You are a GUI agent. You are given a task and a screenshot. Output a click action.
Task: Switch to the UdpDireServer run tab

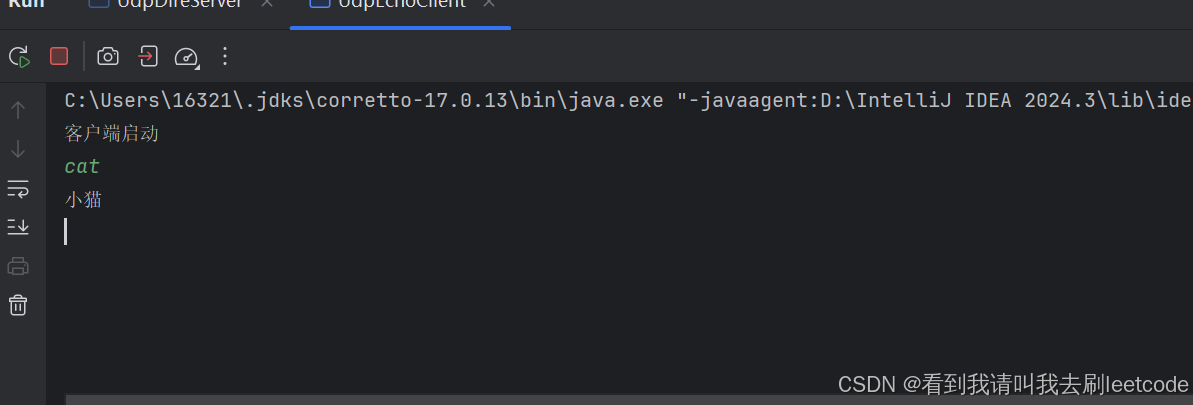coord(179,4)
